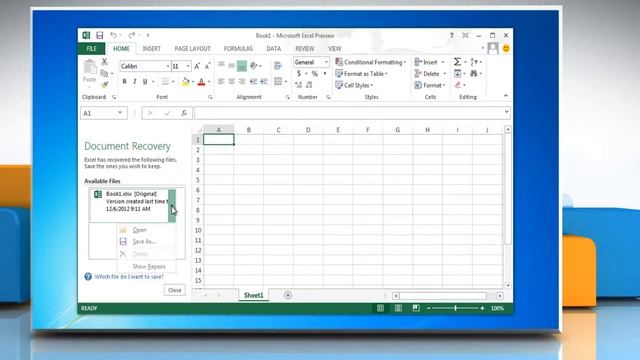Click the Decrease Indent icon
Image resolution: width=640 pixels, height=360 pixels.
pyautogui.click(x=253, y=82)
